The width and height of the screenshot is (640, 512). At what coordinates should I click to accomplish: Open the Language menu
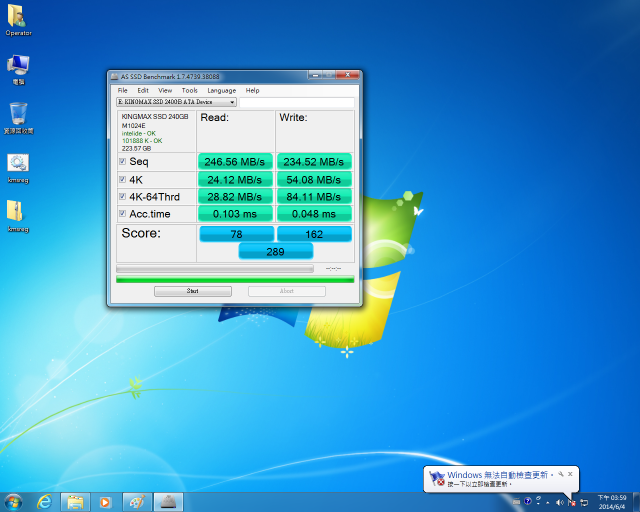point(222,90)
